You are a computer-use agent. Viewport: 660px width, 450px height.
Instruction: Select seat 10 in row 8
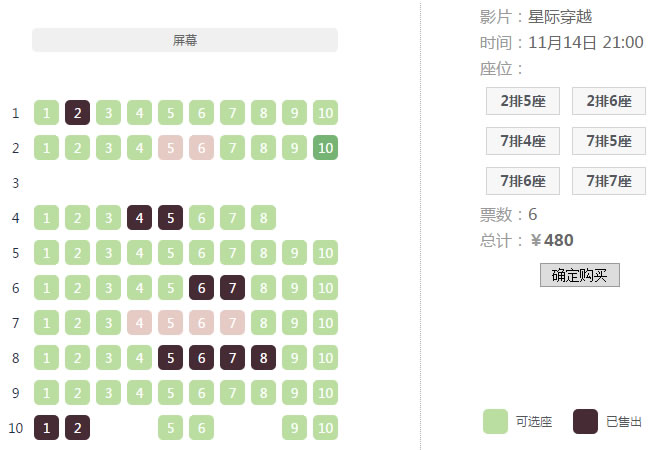coord(325,358)
